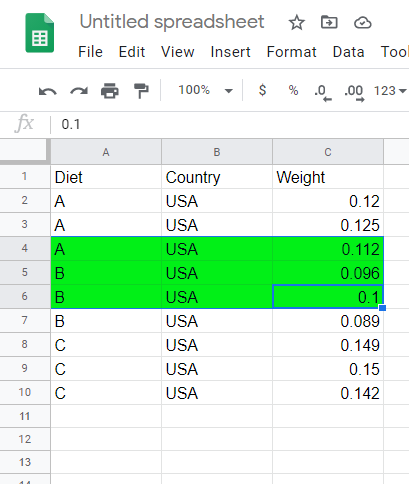Open the Google Sheets home logo

(x=40, y=33)
